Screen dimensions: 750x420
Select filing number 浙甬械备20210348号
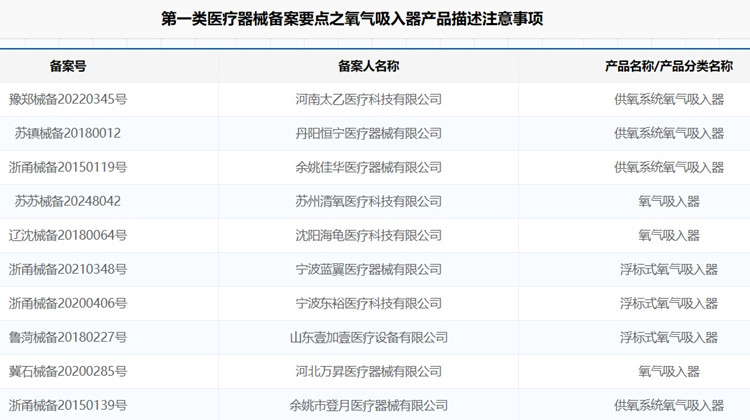pos(68,270)
